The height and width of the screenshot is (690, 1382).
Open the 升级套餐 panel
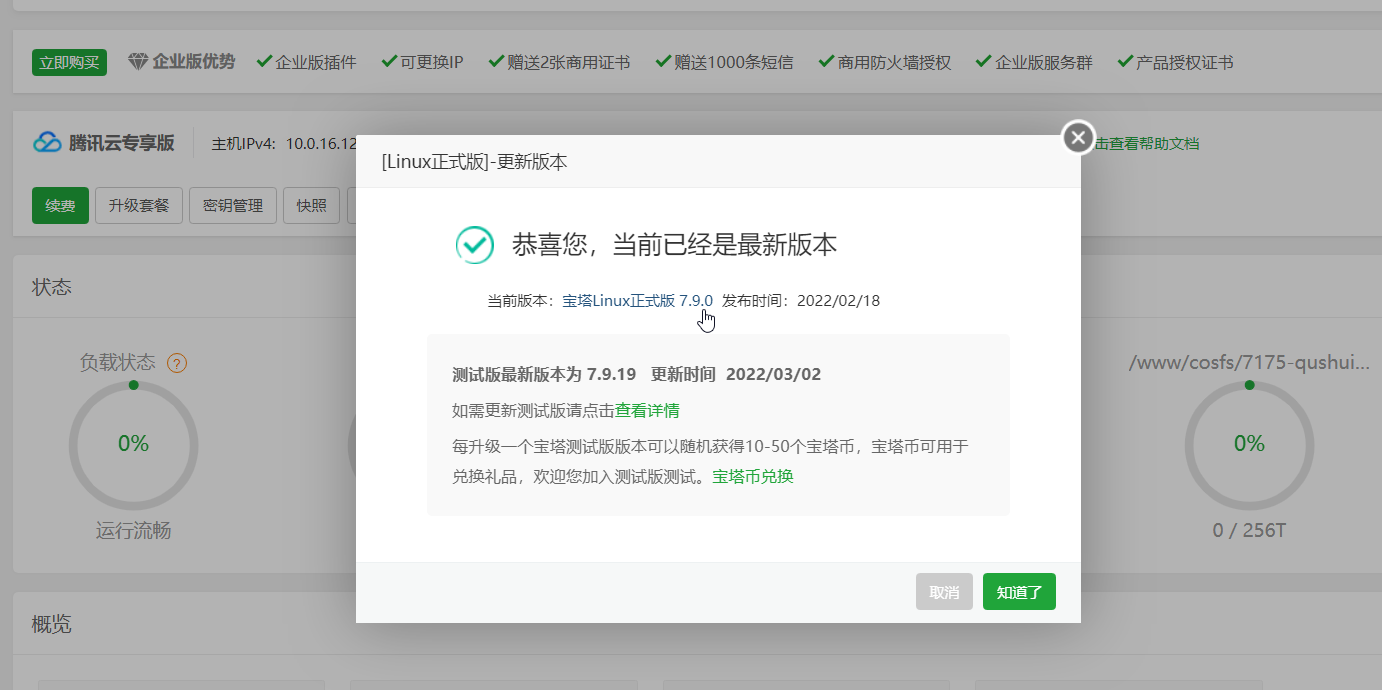(x=138, y=205)
